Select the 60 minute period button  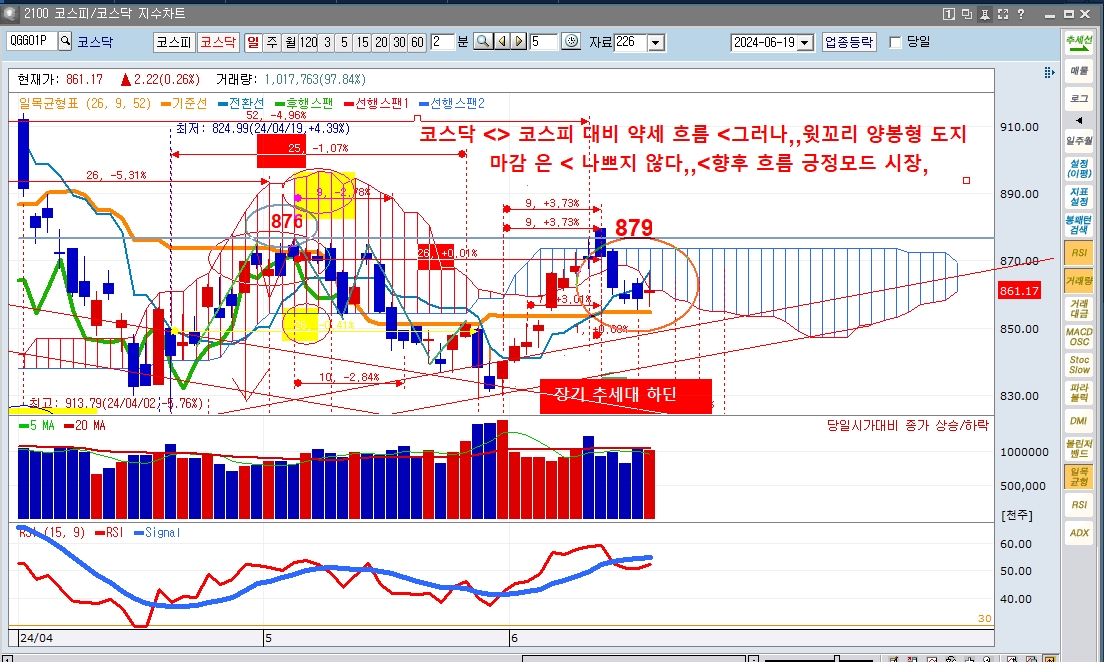click(x=418, y=42)
